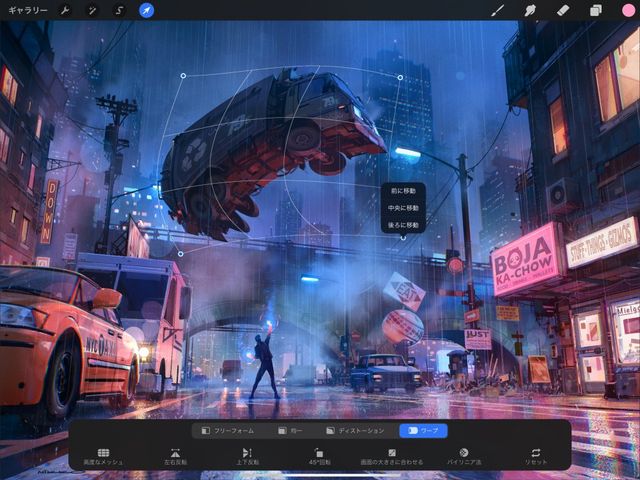This screenshot has width=640, height=480.
Task: Select the Brush paint tool
Action: [x=497, y=10]
